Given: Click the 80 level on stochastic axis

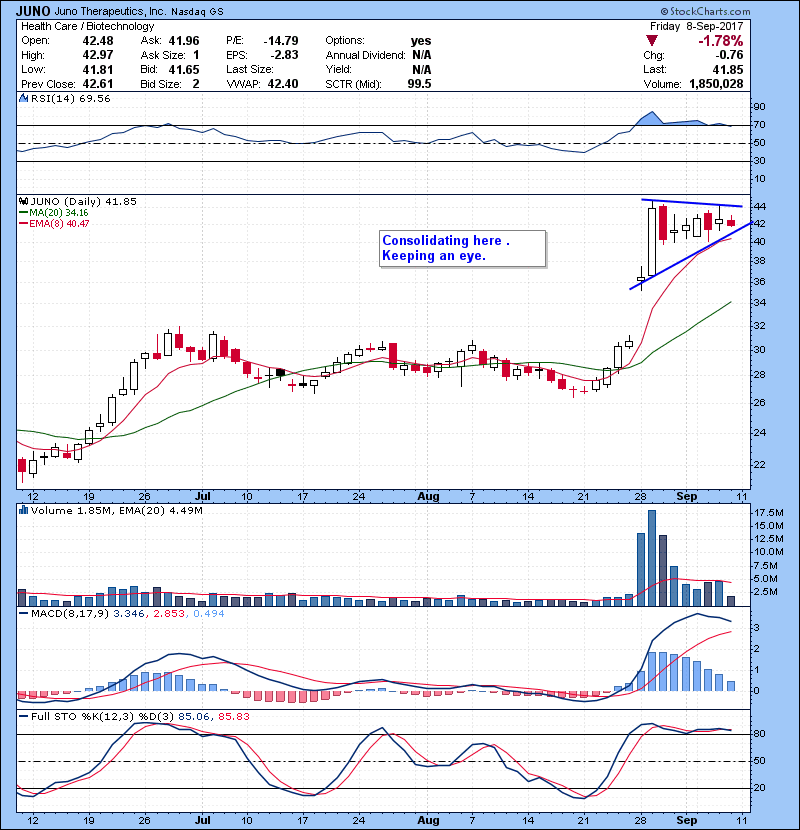Looking at the screenshot, I should coord(760,734).
